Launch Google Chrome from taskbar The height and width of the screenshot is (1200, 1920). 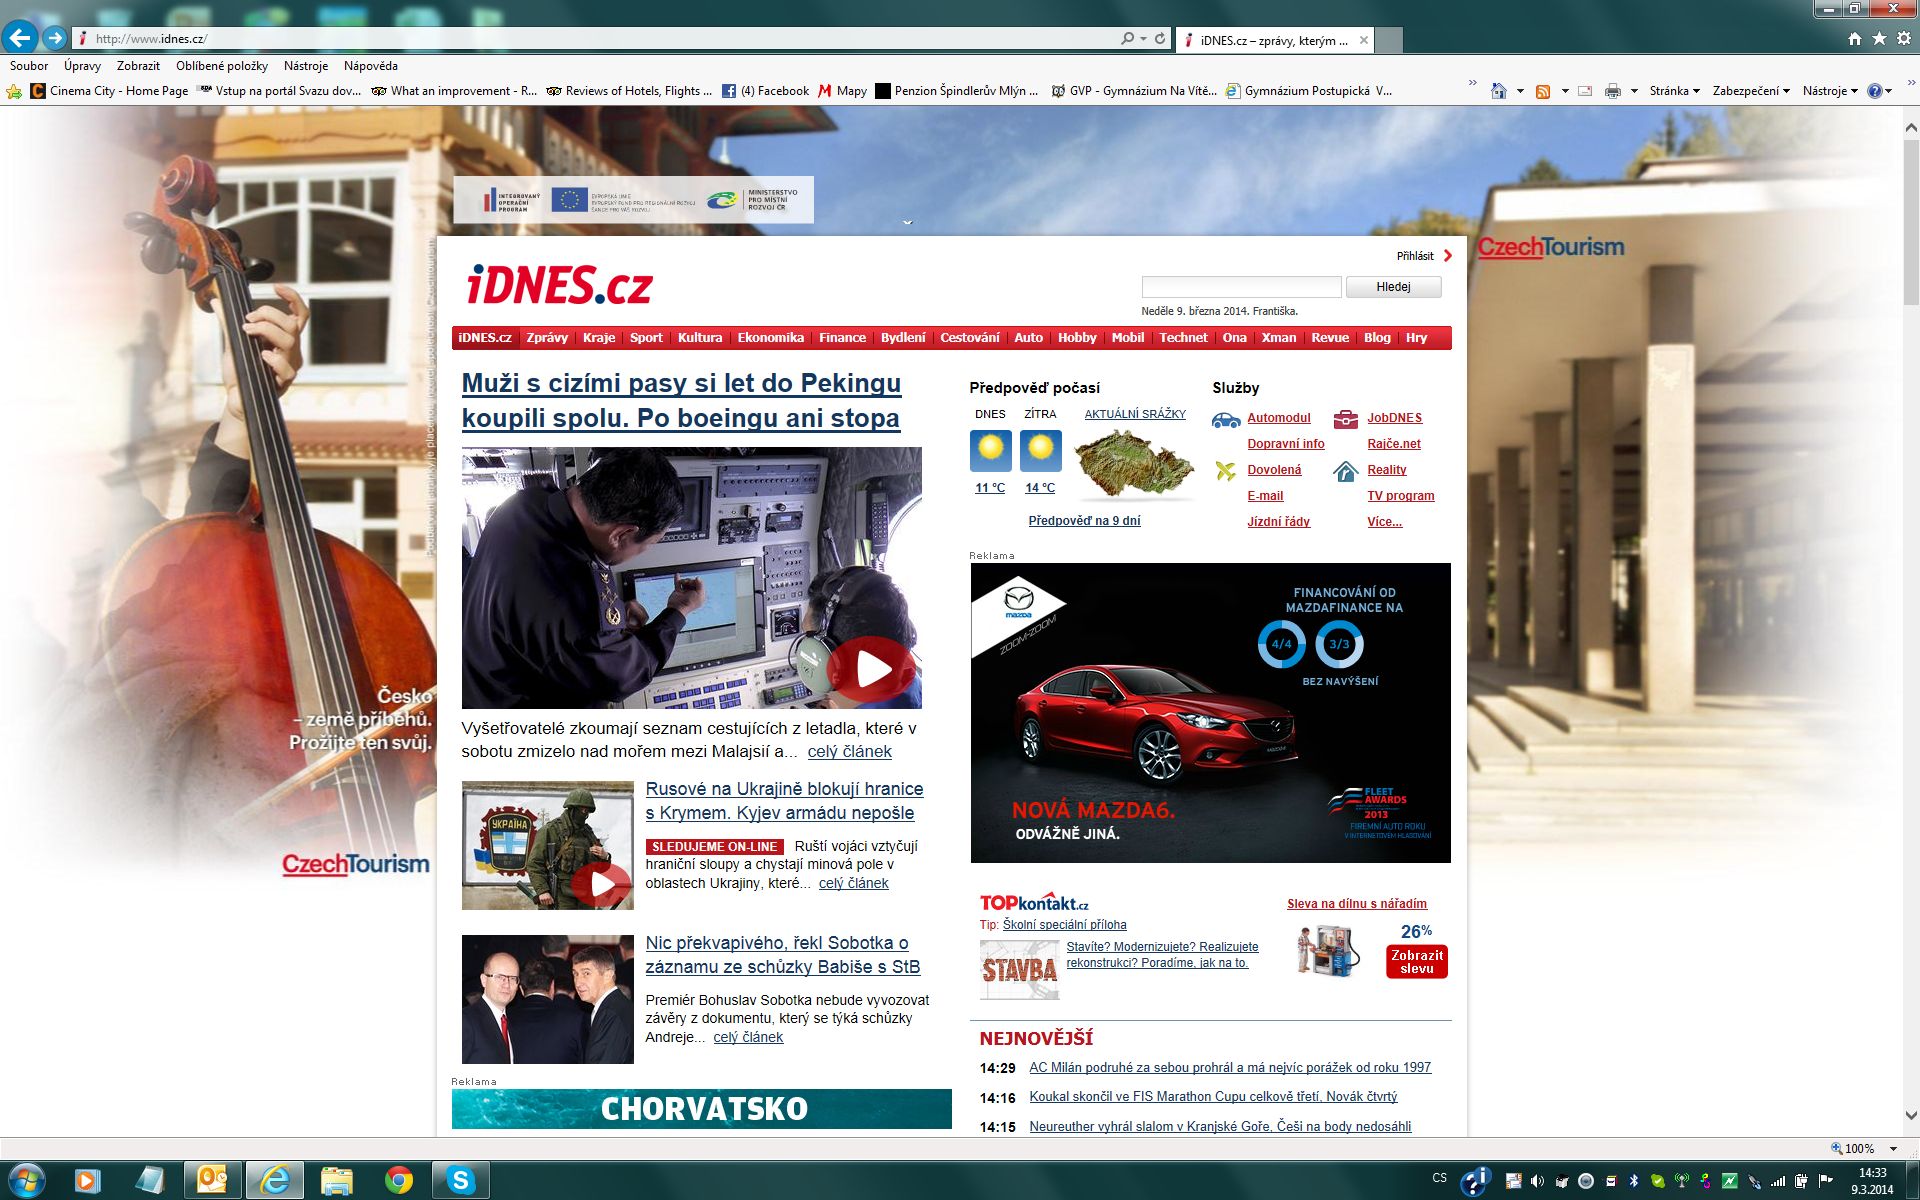(x=399, y=1181)
